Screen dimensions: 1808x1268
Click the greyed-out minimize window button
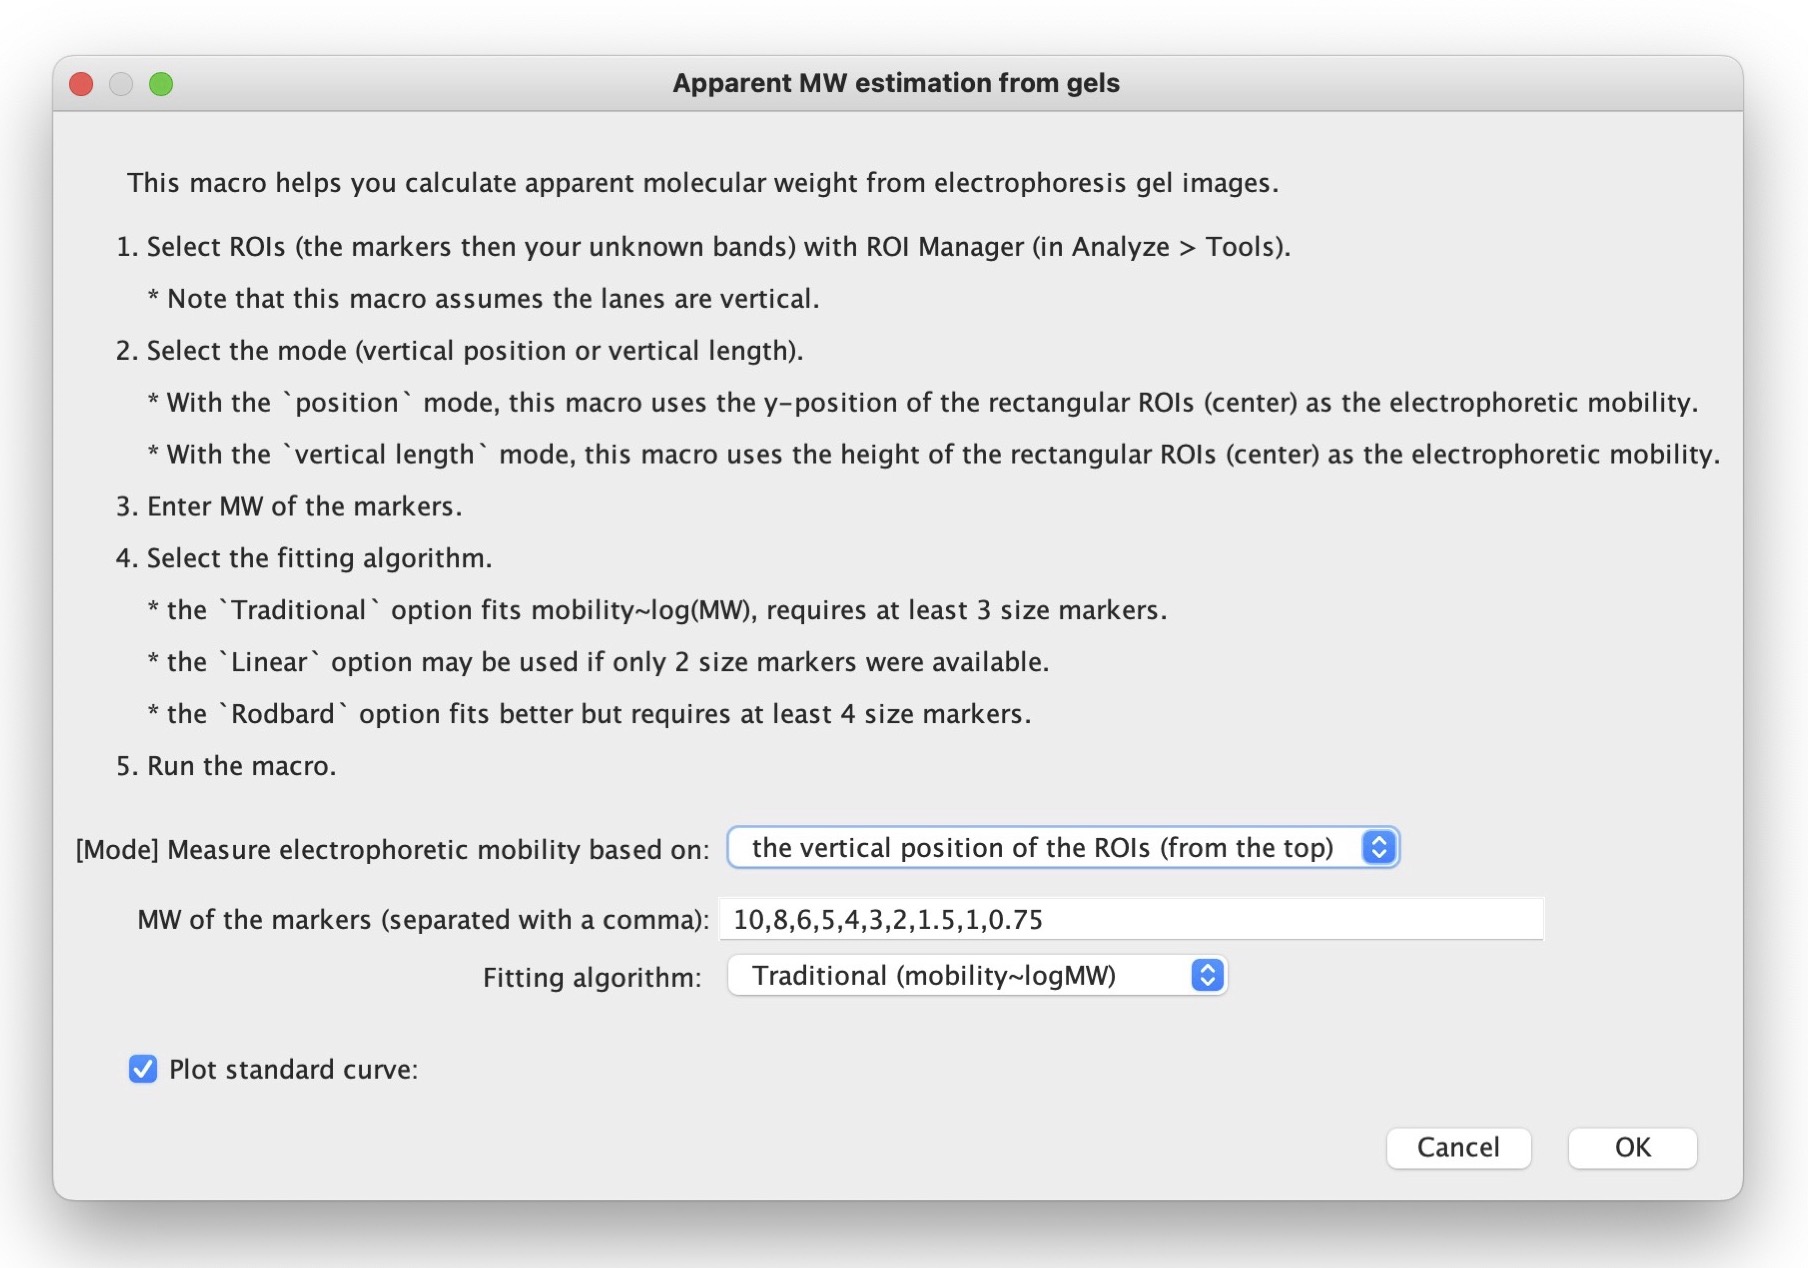(x=121, y=84)
